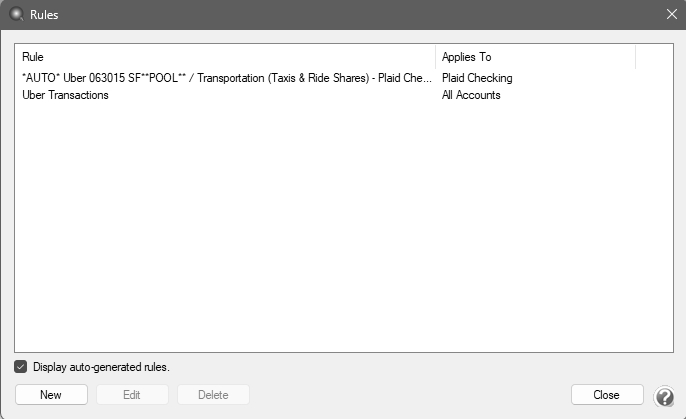This screenshot has width=686, height=419.
Task: Select the Uber Transactions rule
Action: click(66, 95)
